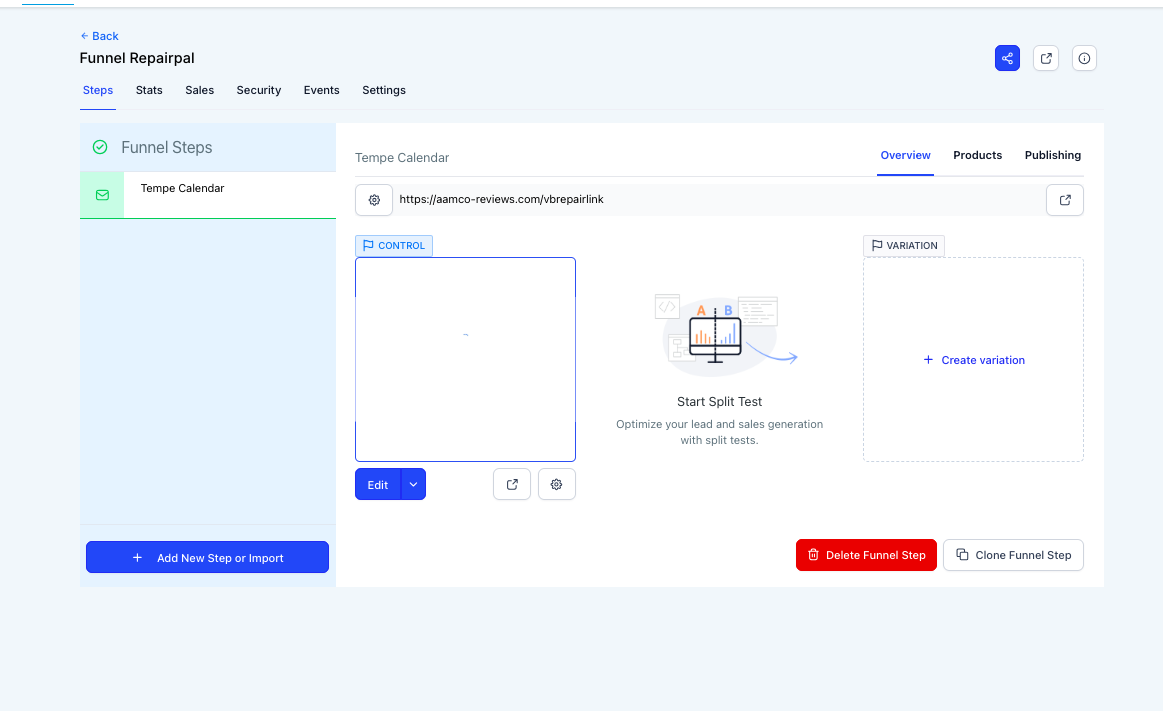Click Create variation link
This screenshot has width=1163, height=711.
973,360
